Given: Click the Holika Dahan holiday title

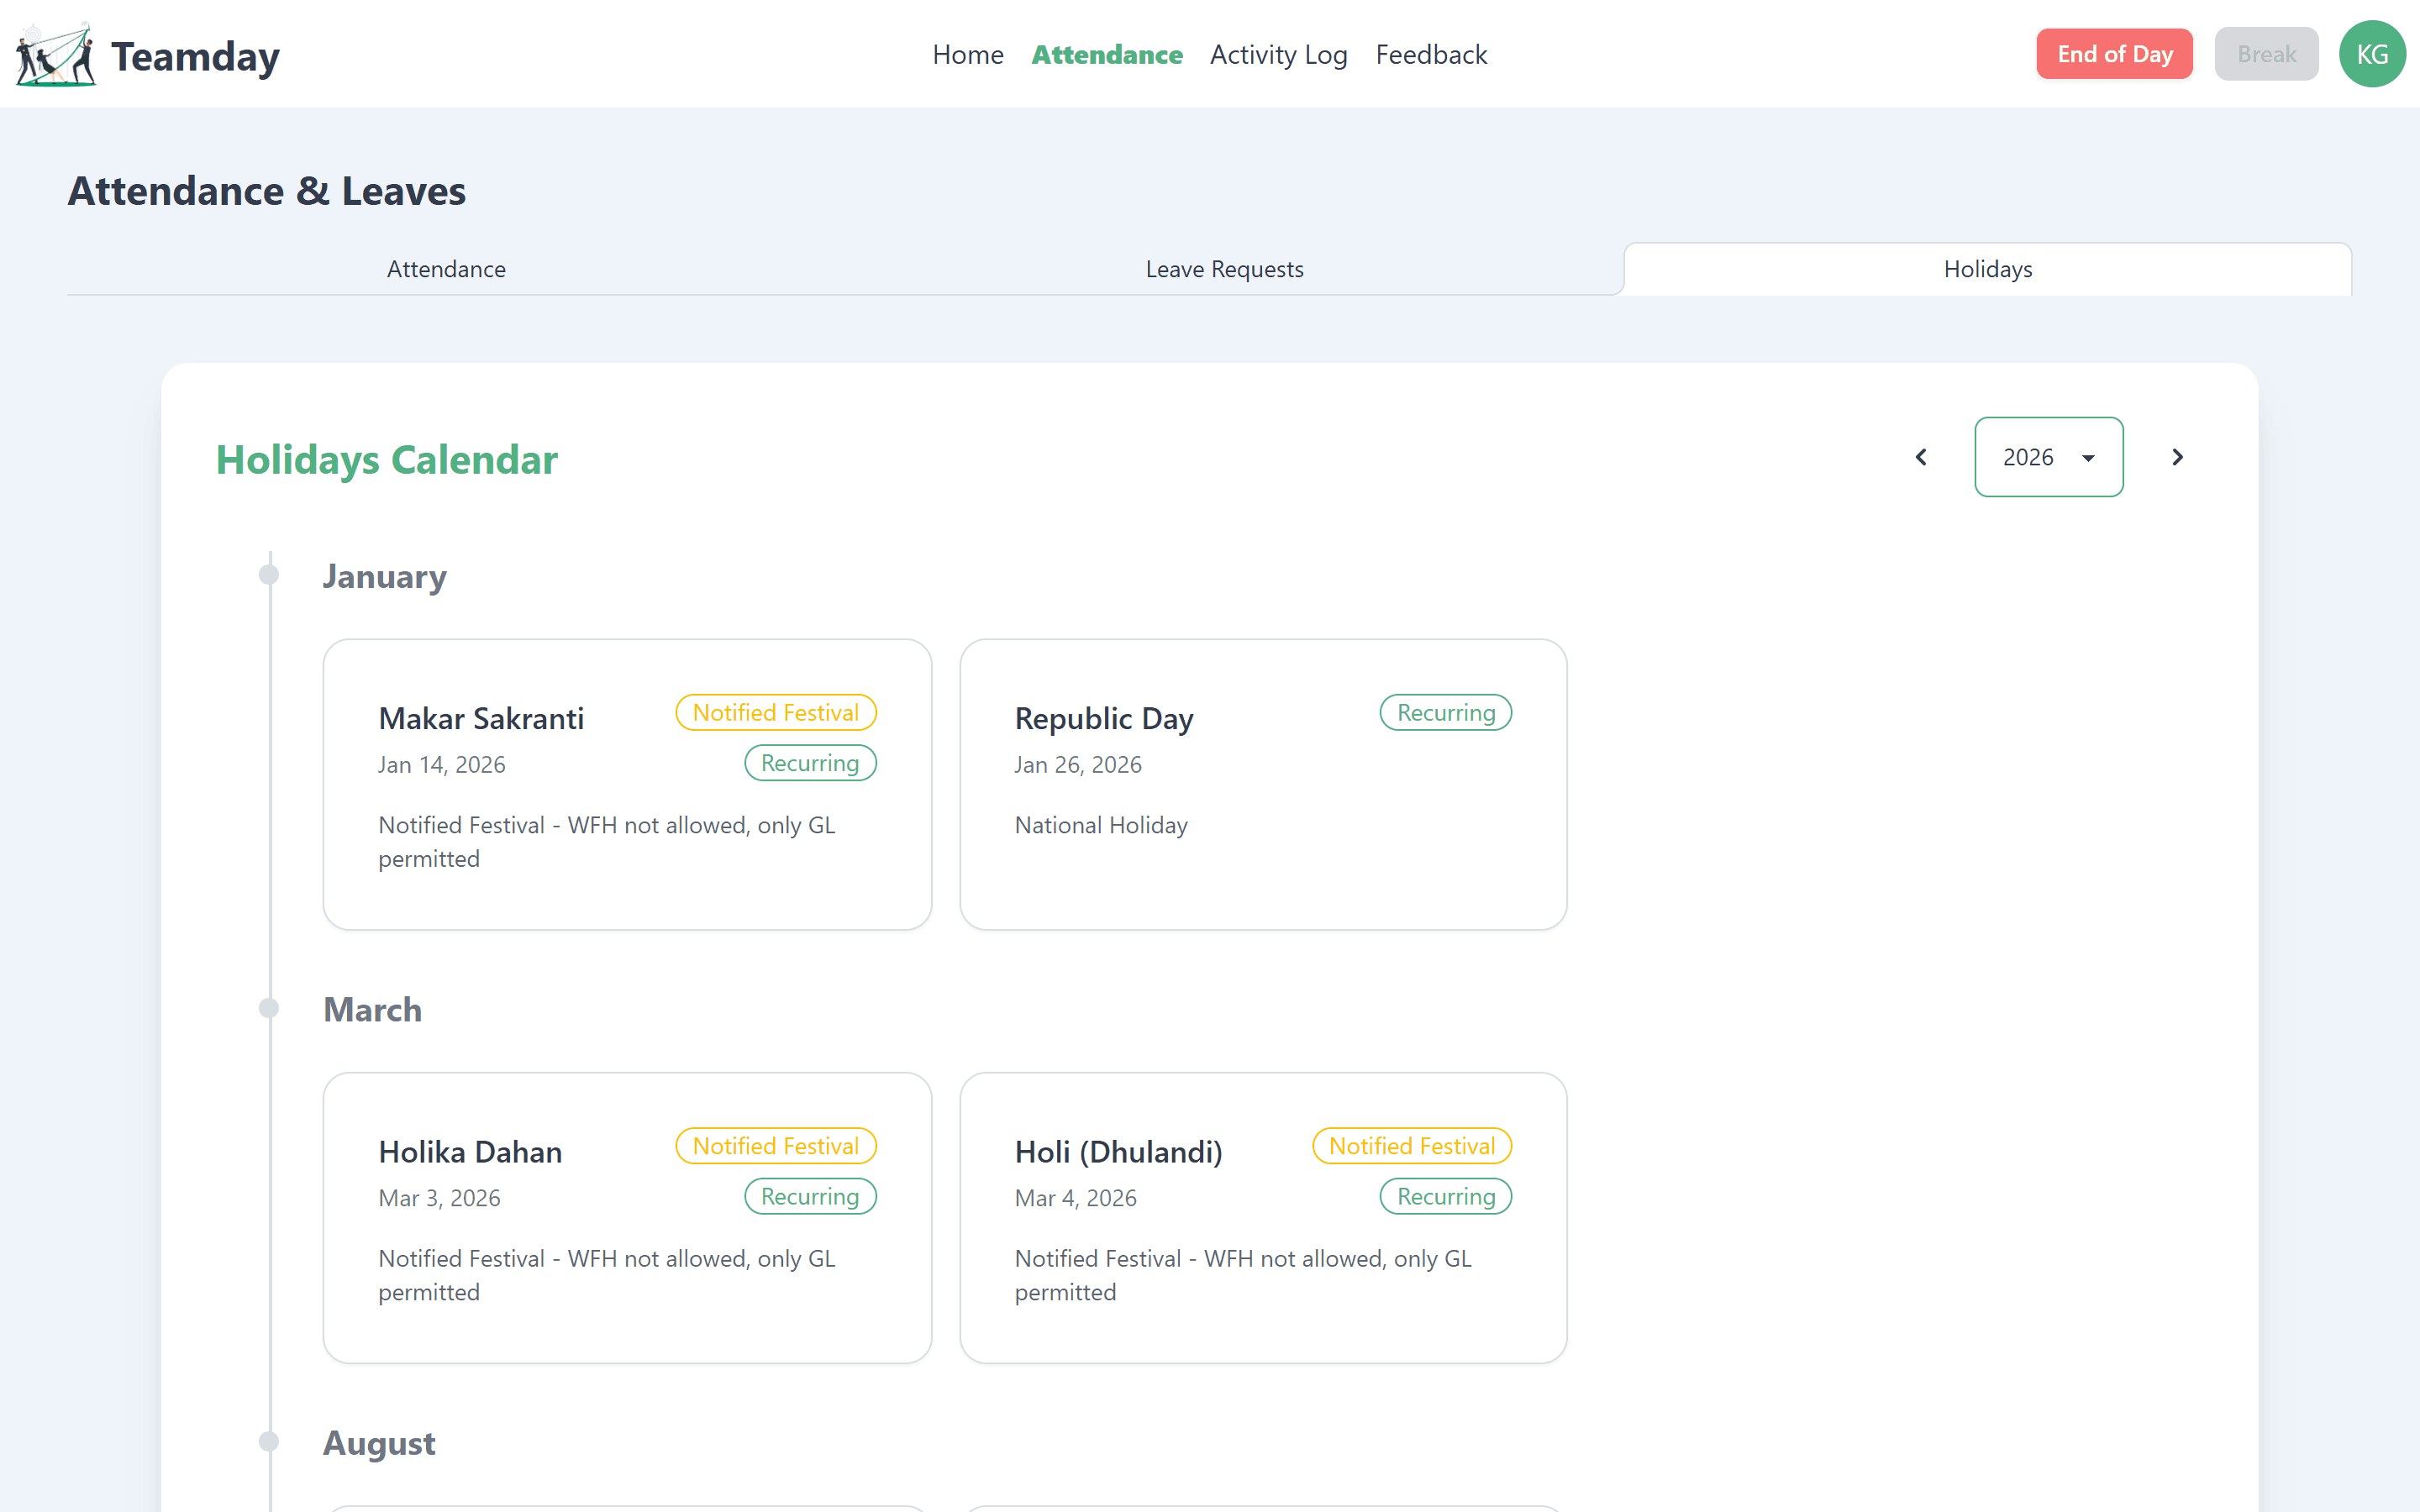Looking at the screenshot, I should 470,1152.
